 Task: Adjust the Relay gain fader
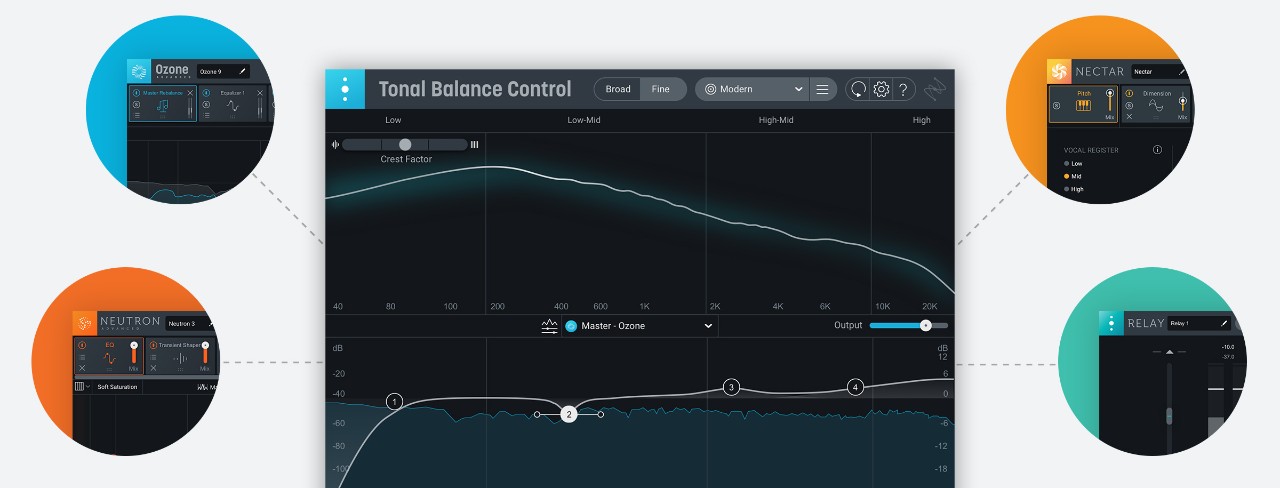click(1169, 416)
